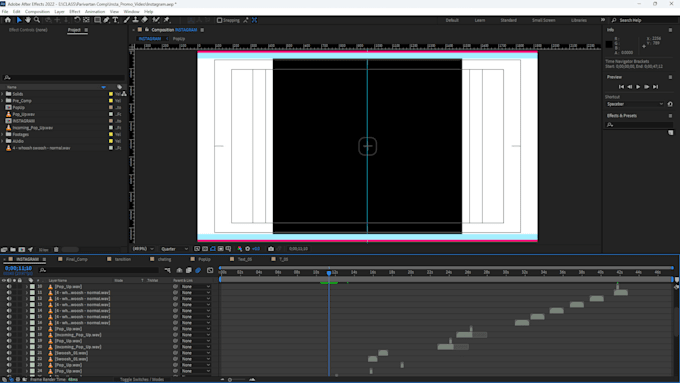Mute audio of layer 24 Pop_Up.wav

pyautogui.click(x=9, y=371)
